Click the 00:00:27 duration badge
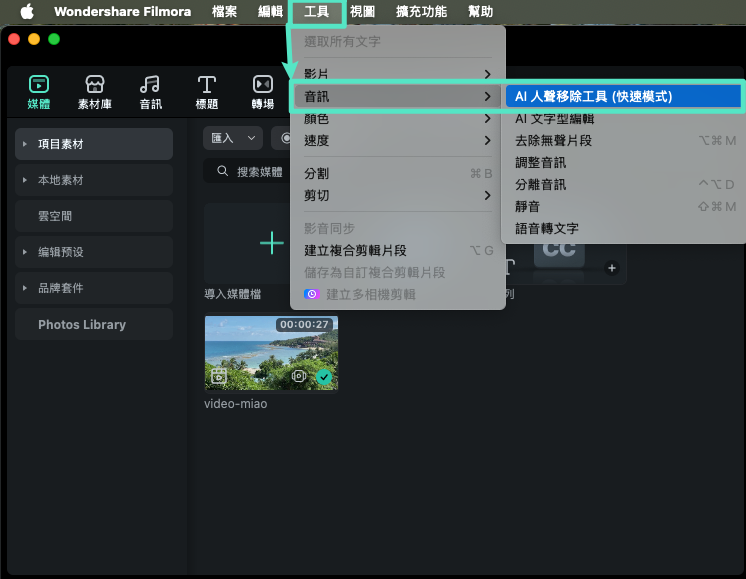Image resolution: width=746 pixels, height=579 pixels. 304,324
